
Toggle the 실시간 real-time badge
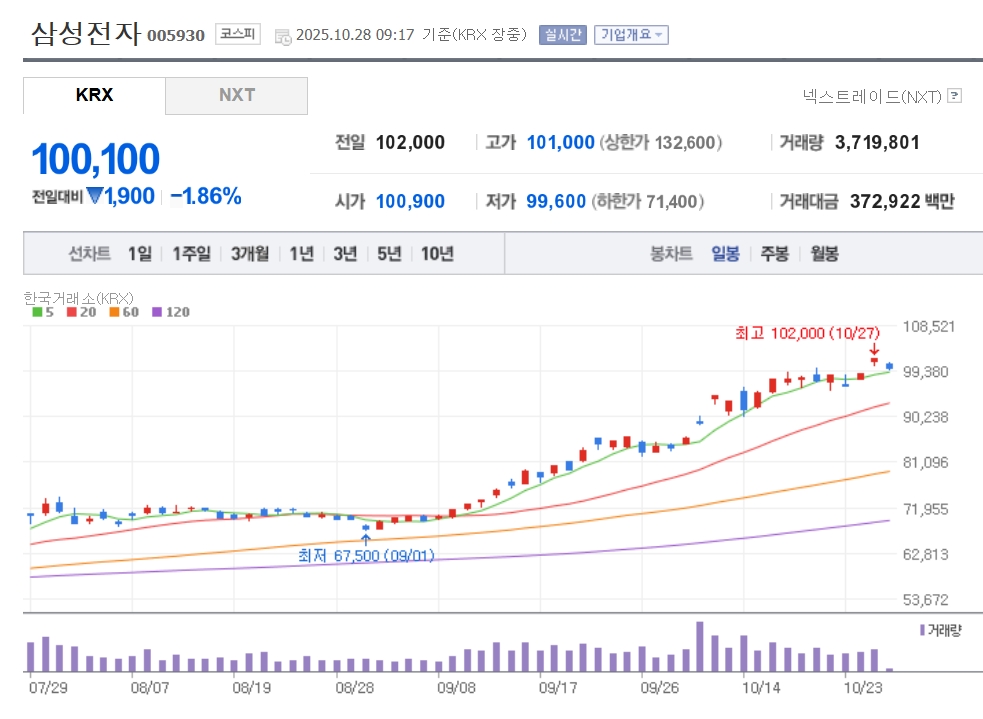(x=561, y=35)
